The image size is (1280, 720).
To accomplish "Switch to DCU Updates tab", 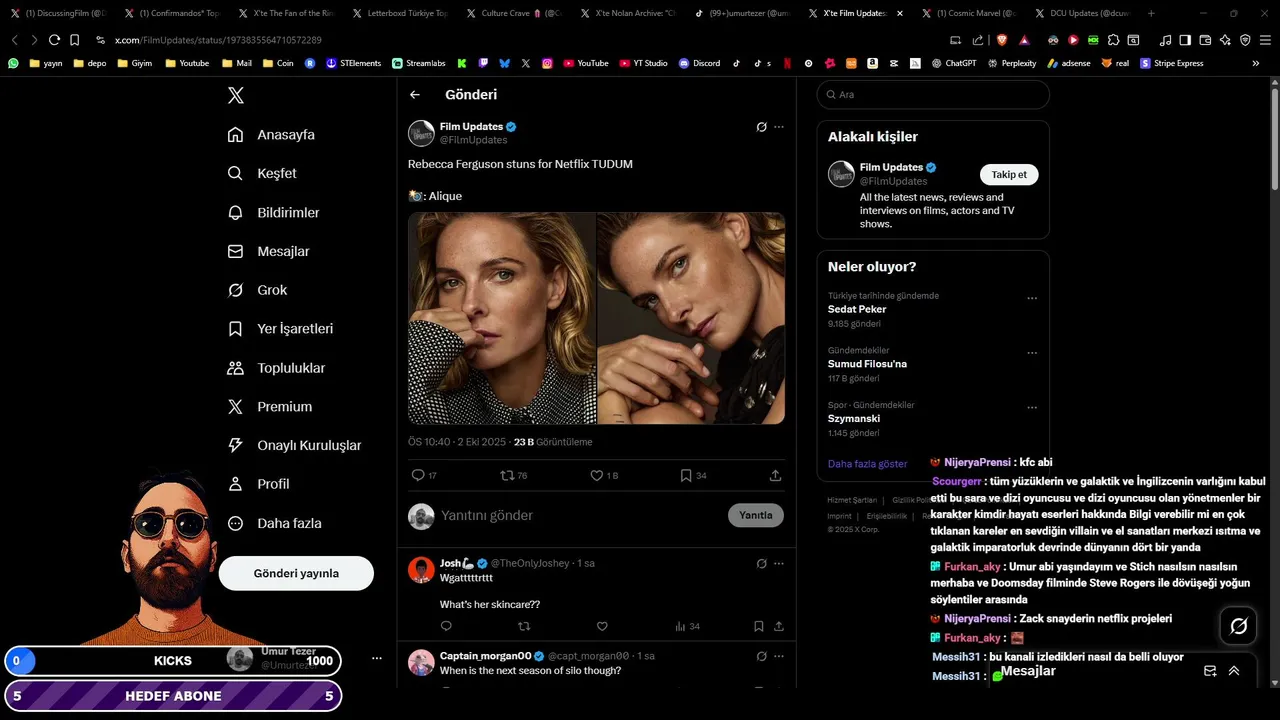I will (x=1081, y=13).
